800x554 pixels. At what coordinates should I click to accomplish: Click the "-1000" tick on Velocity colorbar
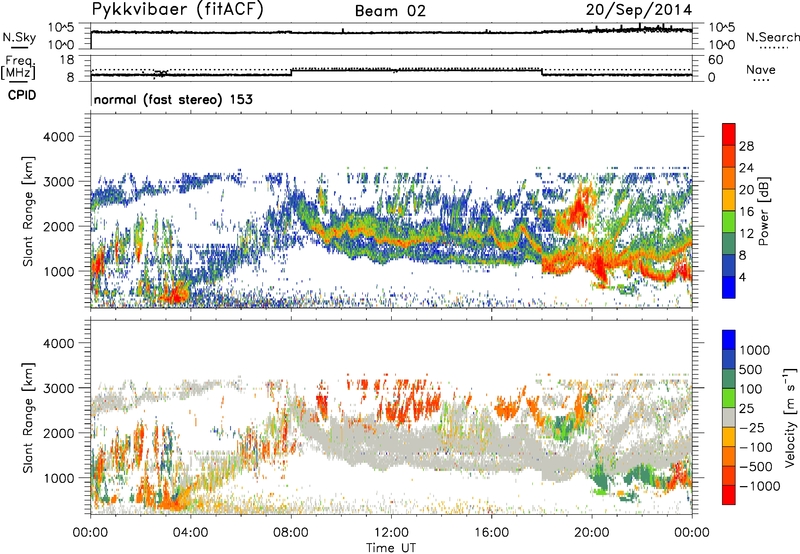click(760, 486)
